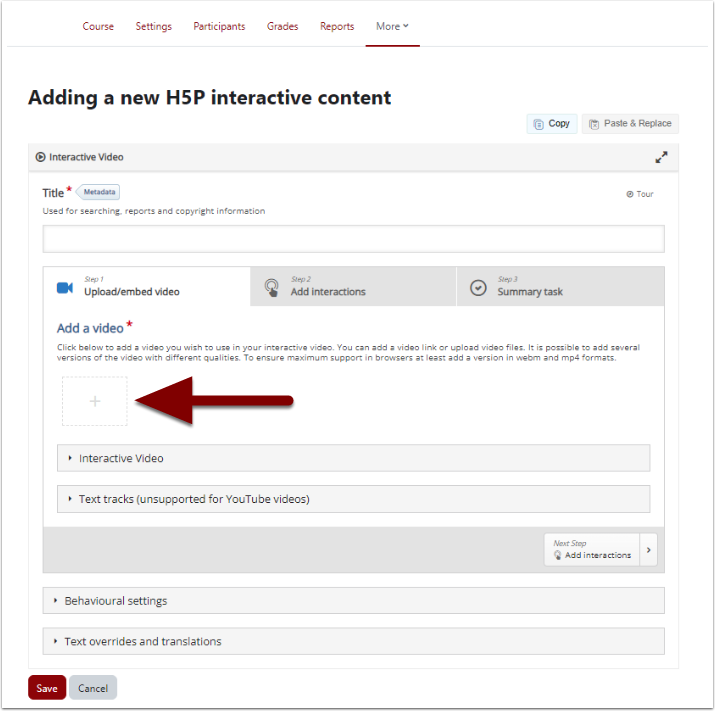Start the Tour guide
The image size is (715, 711).
[x=640, y=194]
